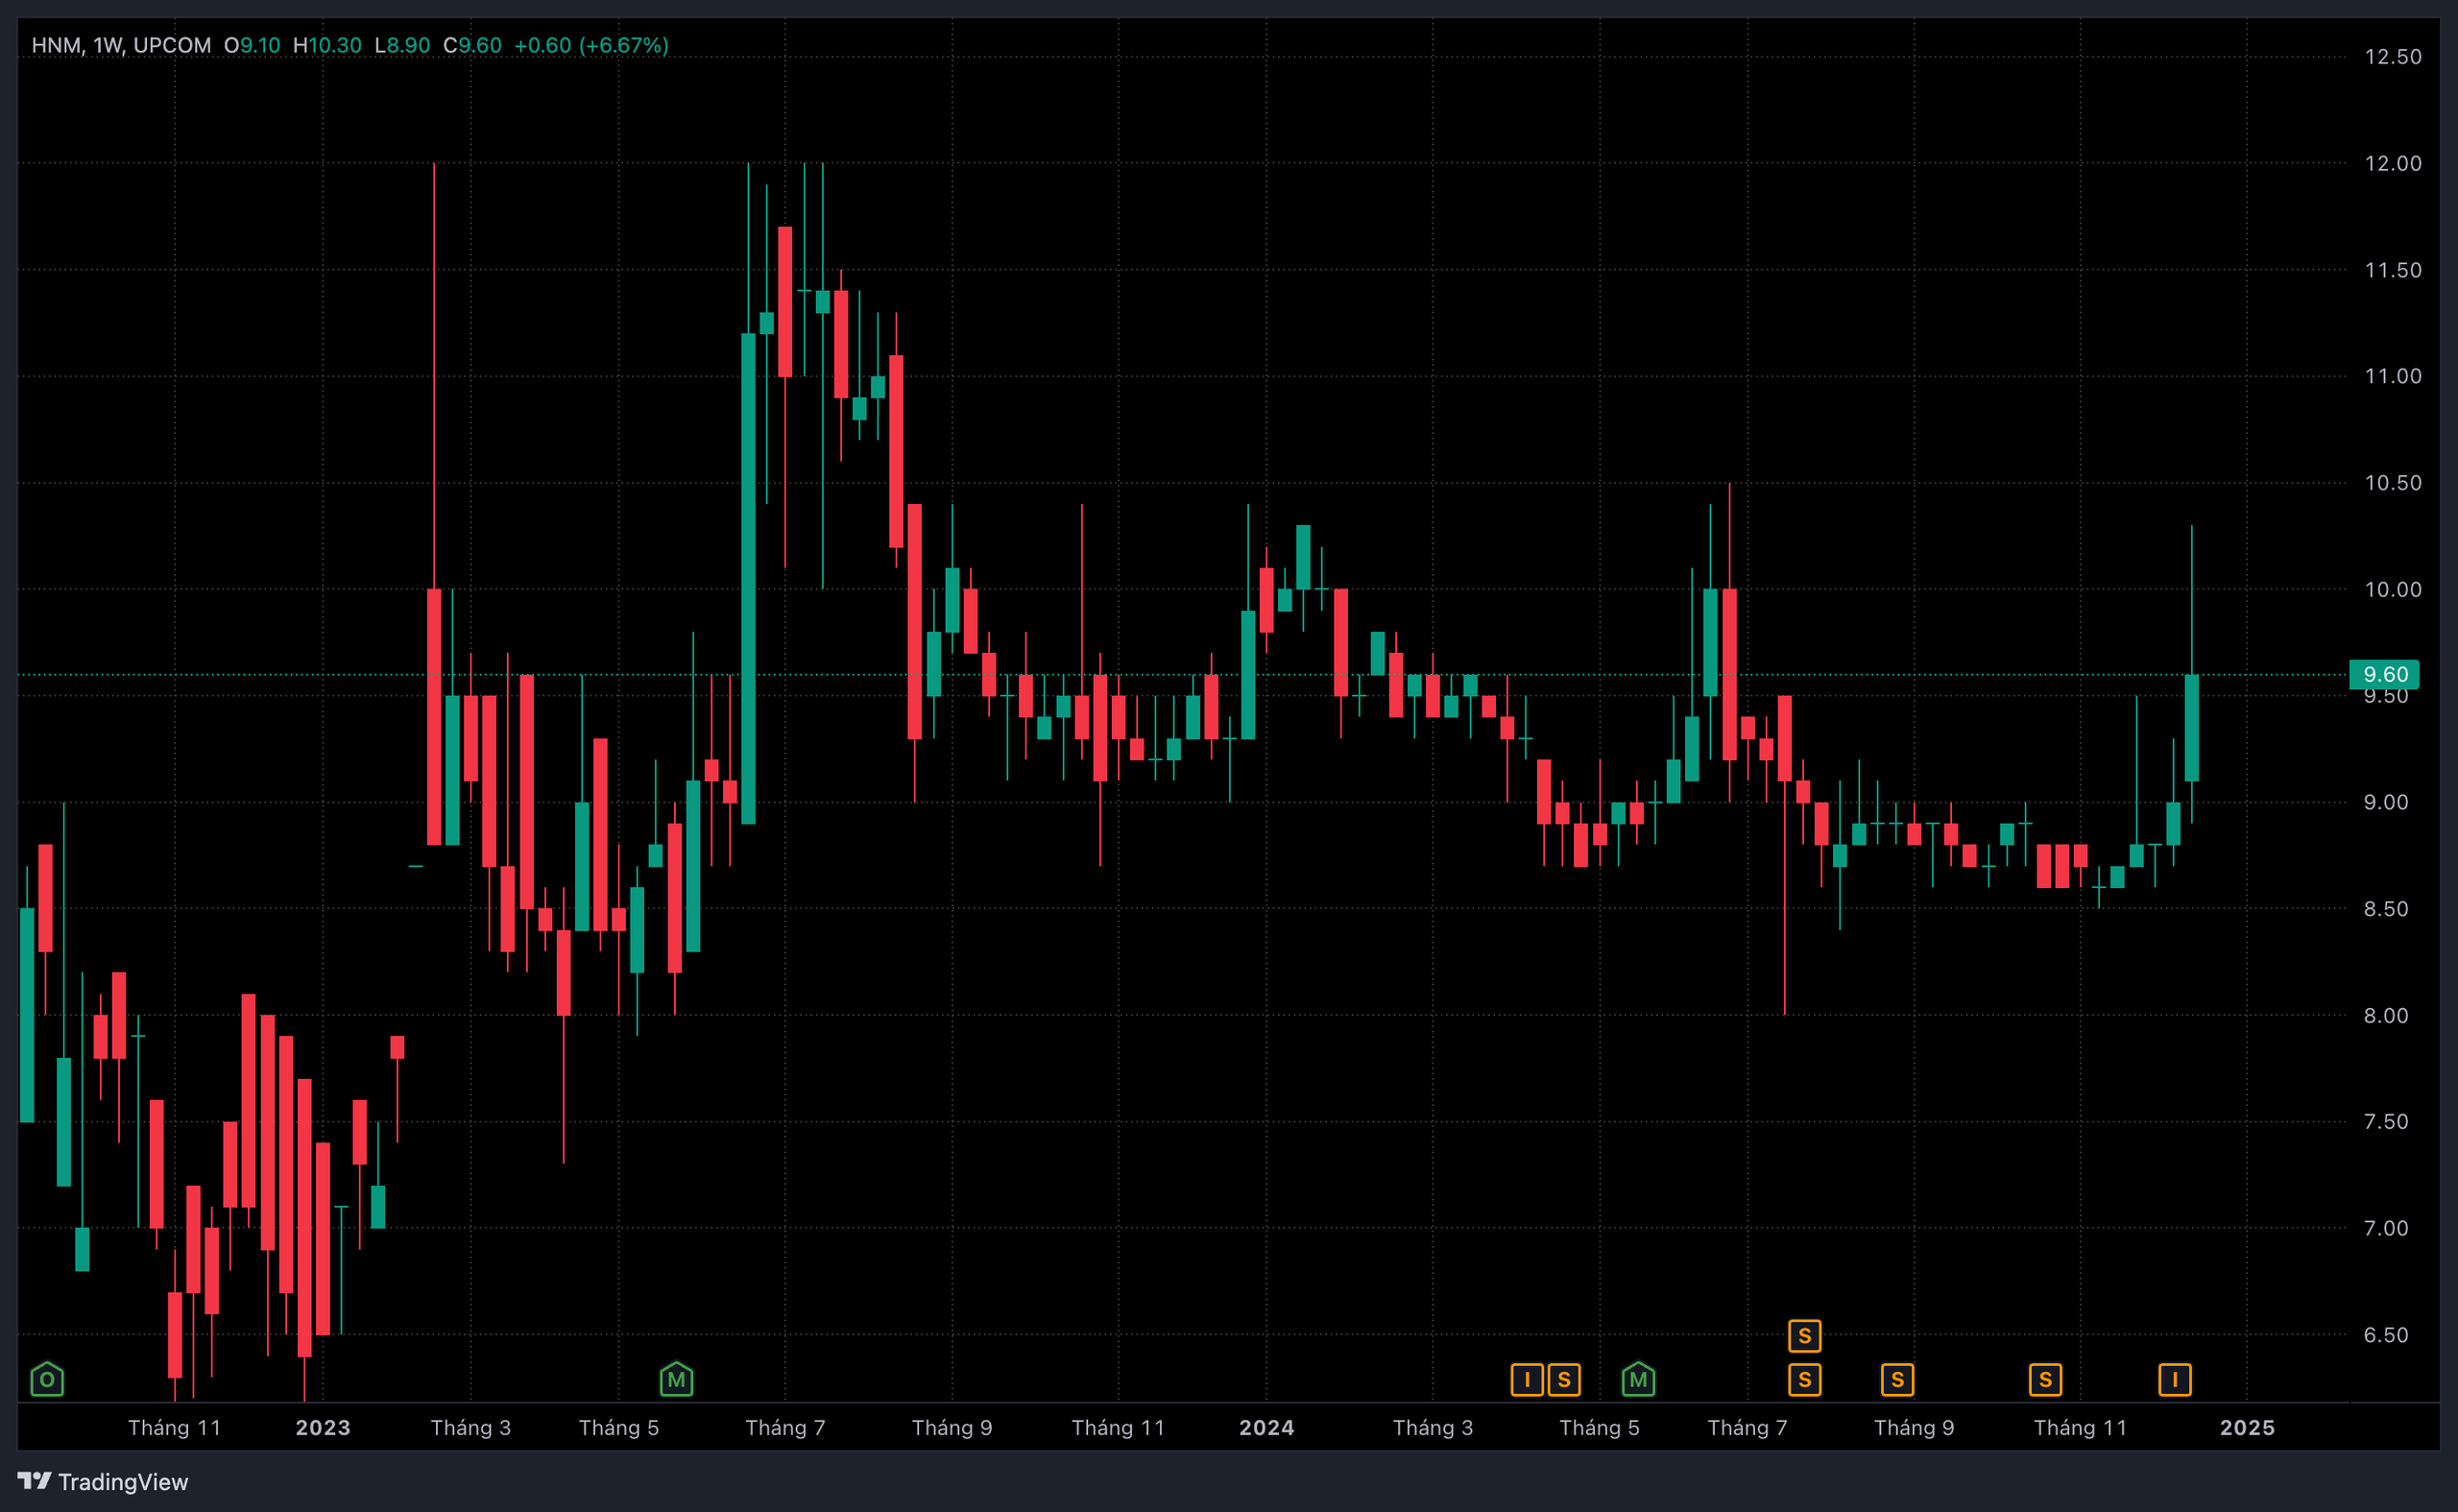Open the green M marker near Tháng 5 2024
2458x1512 pixels.
pyautogui.click(x=1638, y=1380)
